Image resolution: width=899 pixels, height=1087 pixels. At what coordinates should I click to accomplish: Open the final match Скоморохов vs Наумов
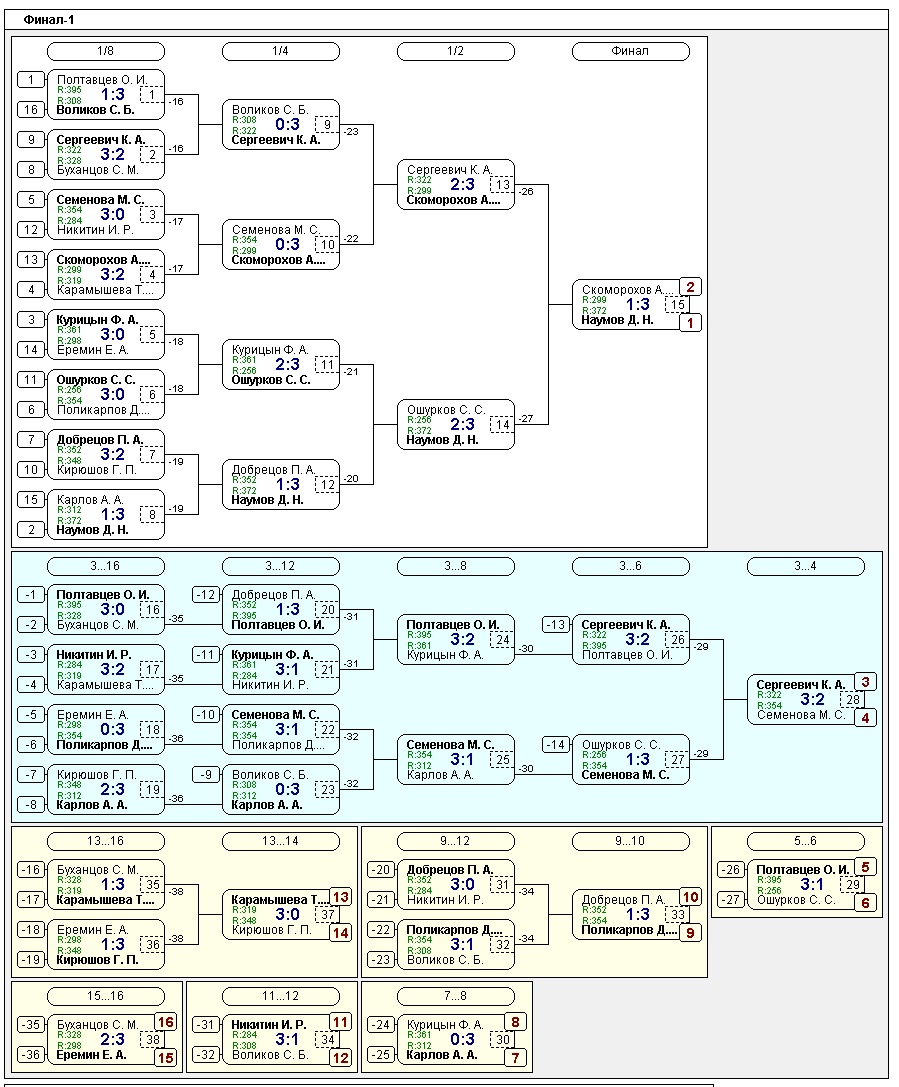coord(625,304)
